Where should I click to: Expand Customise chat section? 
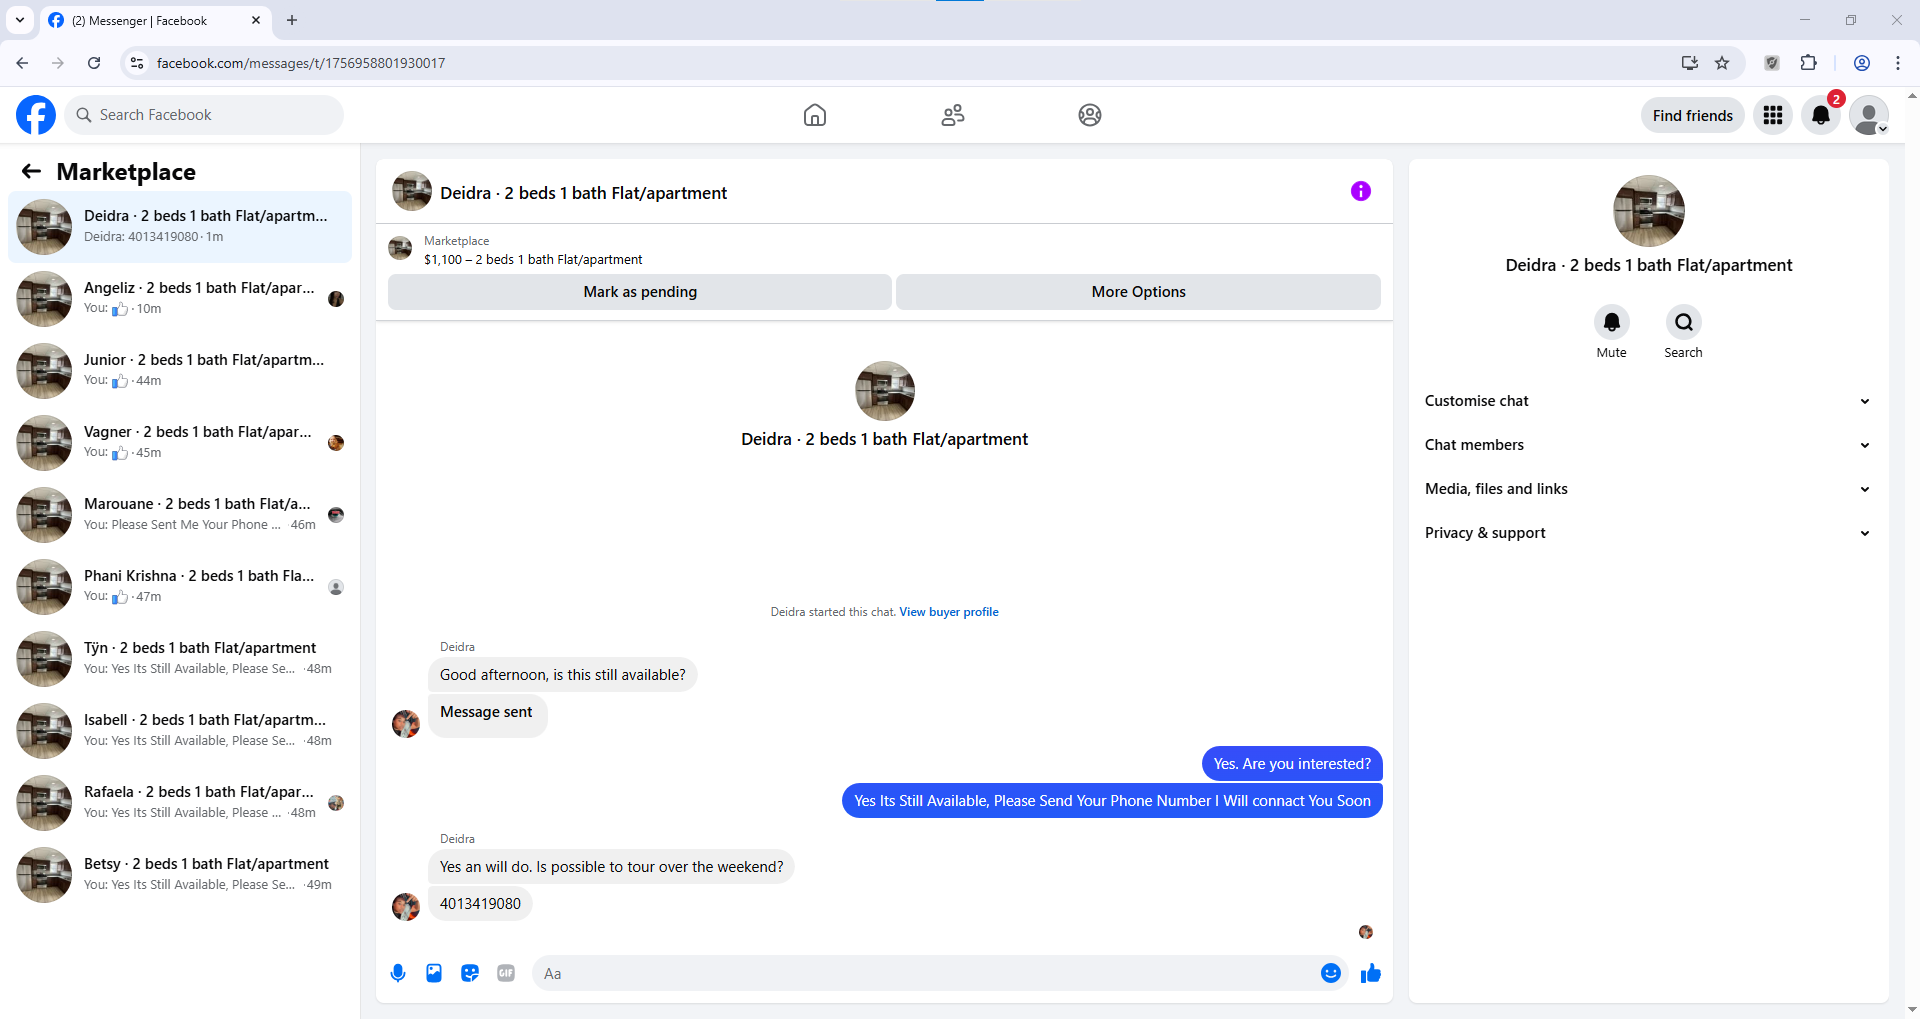1648,401
